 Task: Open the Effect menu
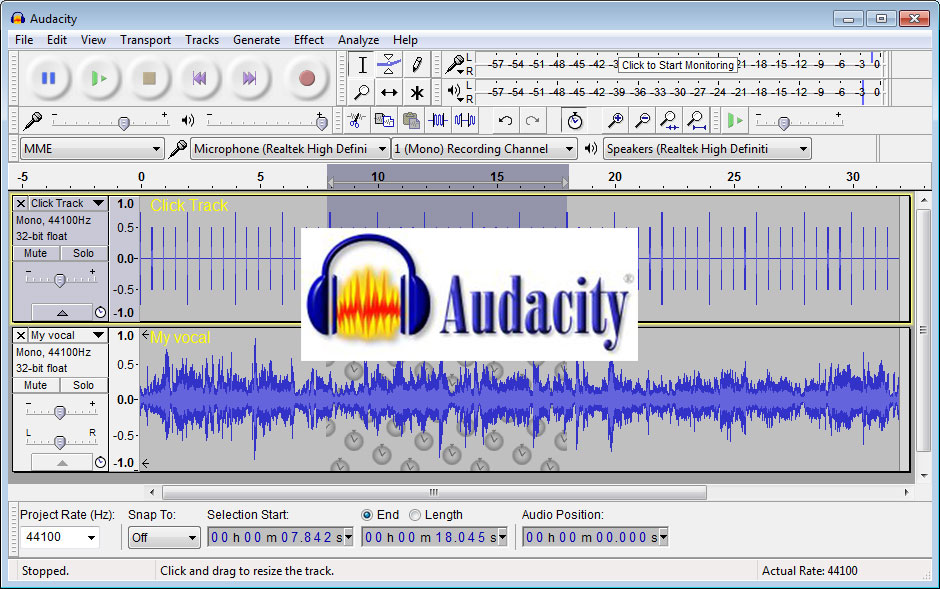[x=309, y=40]
